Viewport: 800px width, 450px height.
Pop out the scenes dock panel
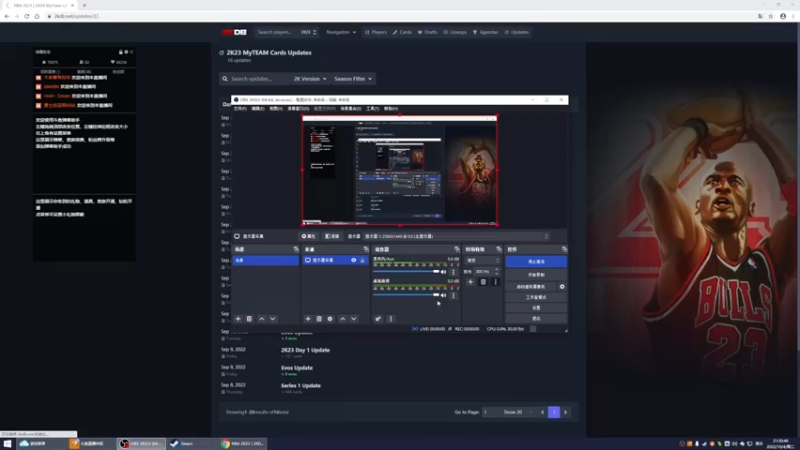[296, 249]
